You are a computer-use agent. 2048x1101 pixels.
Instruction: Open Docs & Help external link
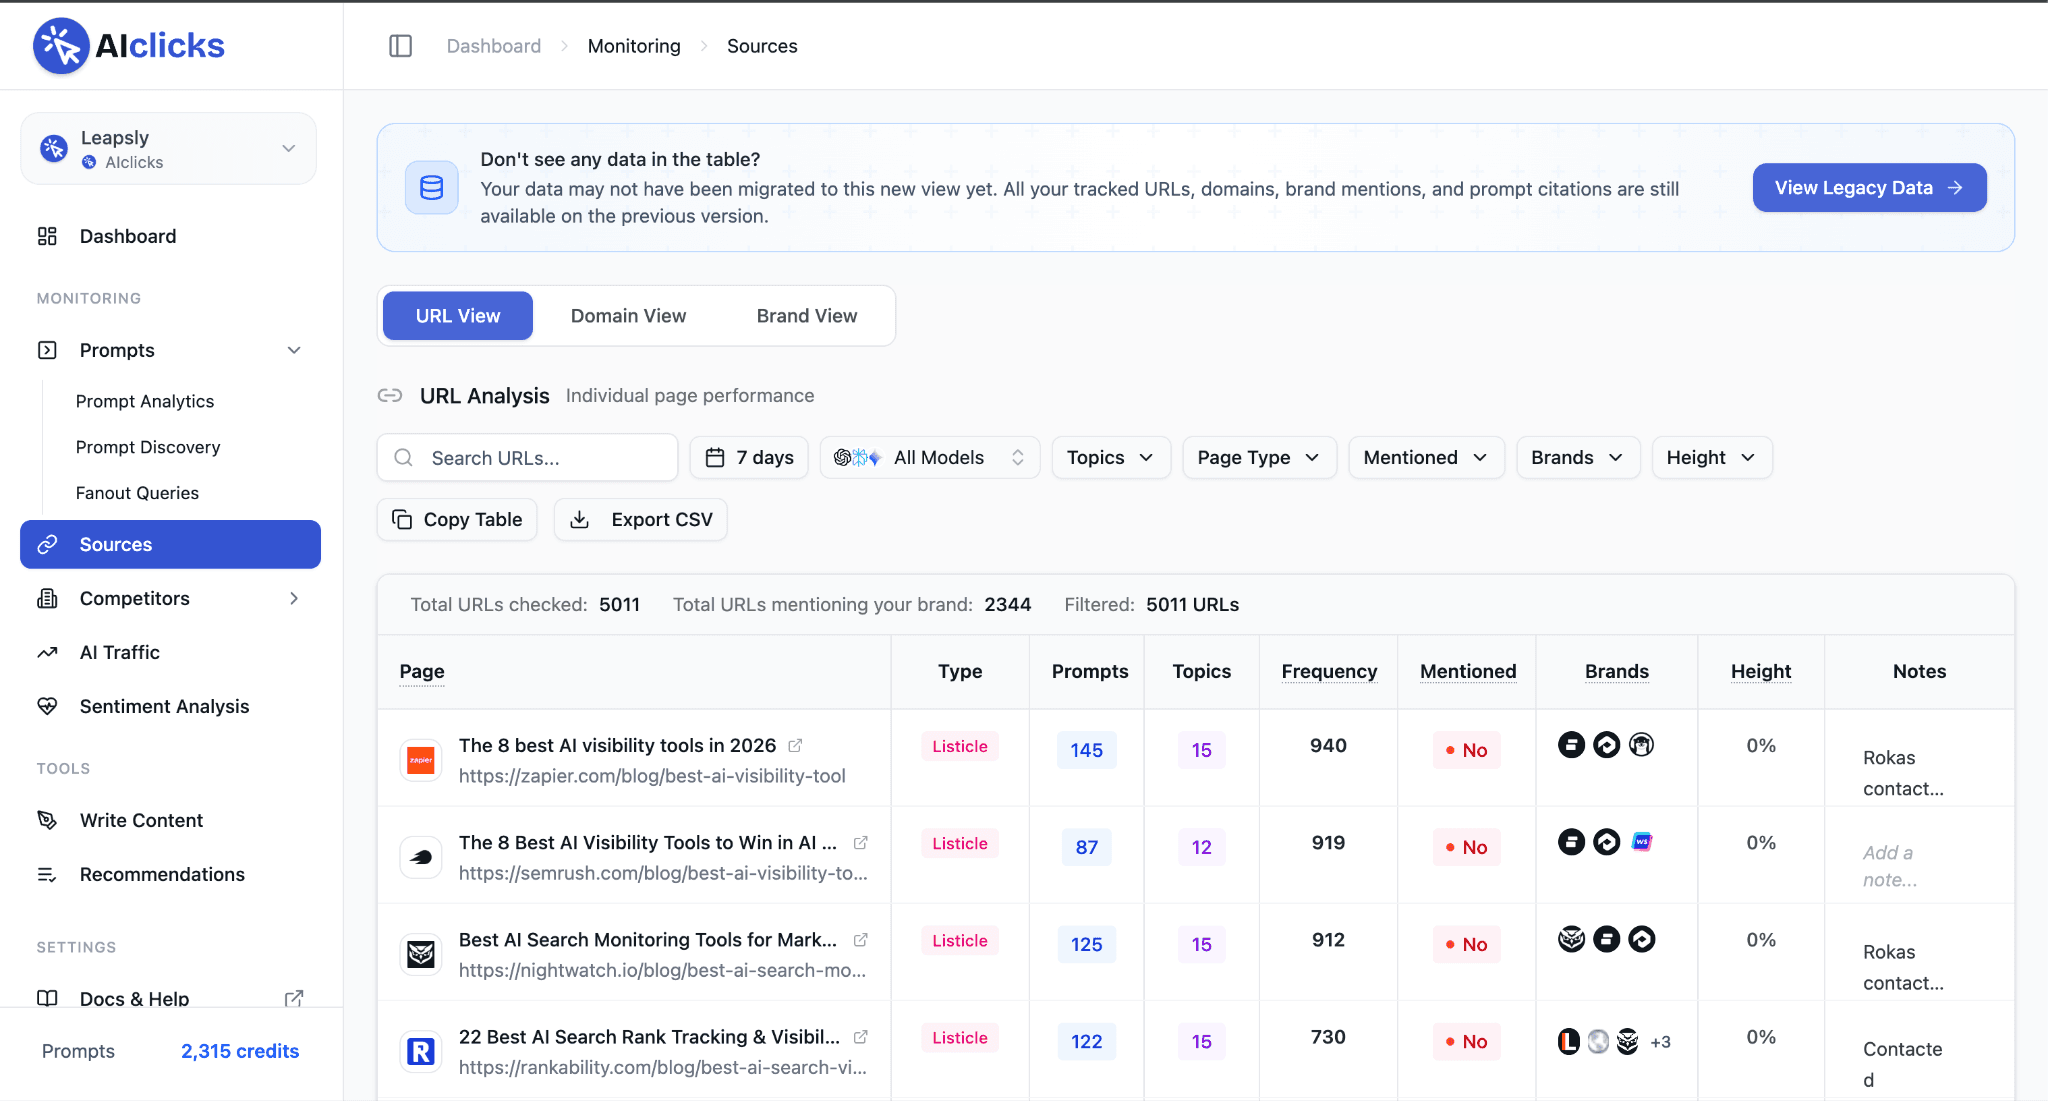pyautogui.click(x=293, y=998)
